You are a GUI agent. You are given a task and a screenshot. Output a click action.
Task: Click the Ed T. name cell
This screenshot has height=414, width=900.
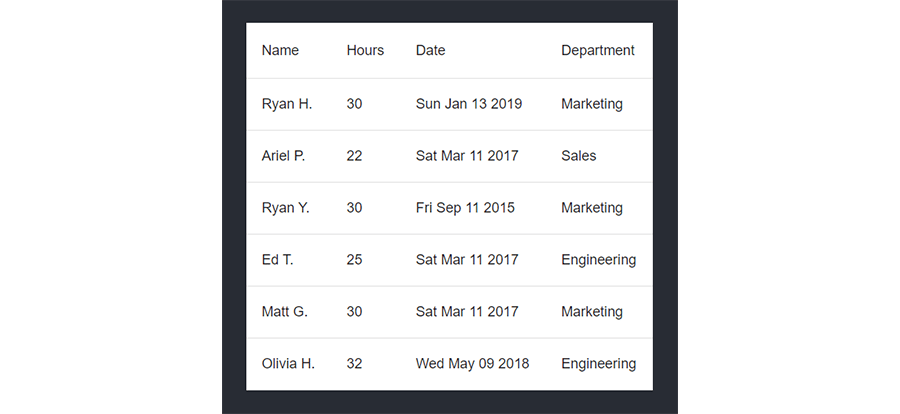(277, 260)
